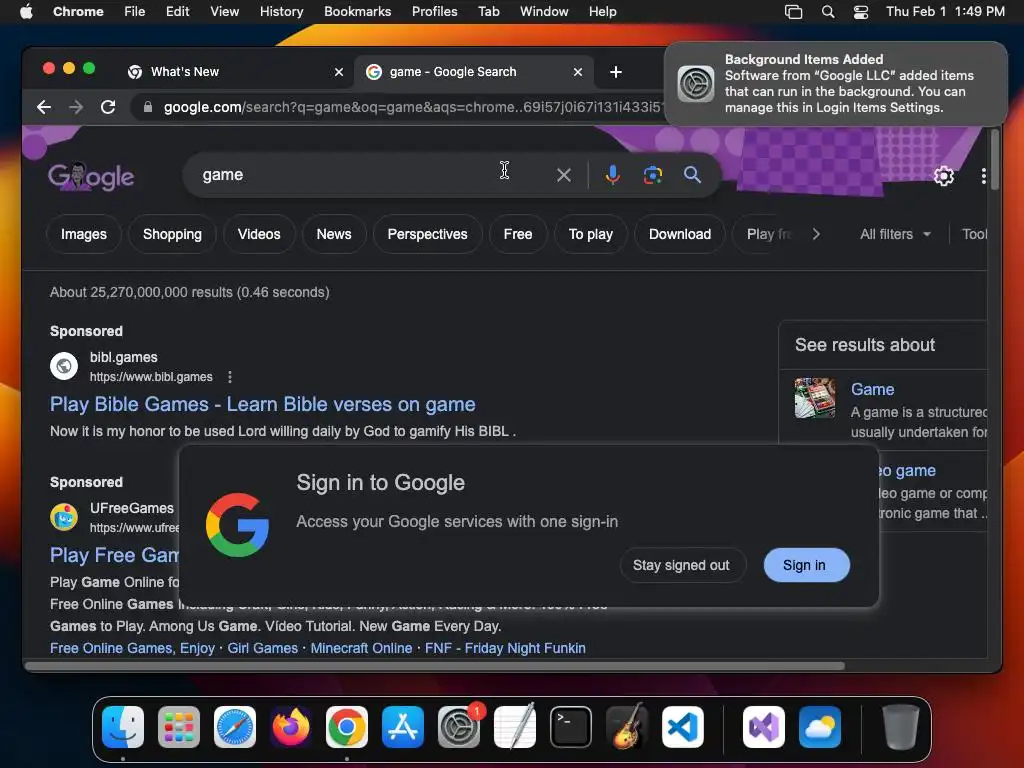1024x768 pixels.
Task: Switch to the What's New tab
Action: tap(233, 72)
